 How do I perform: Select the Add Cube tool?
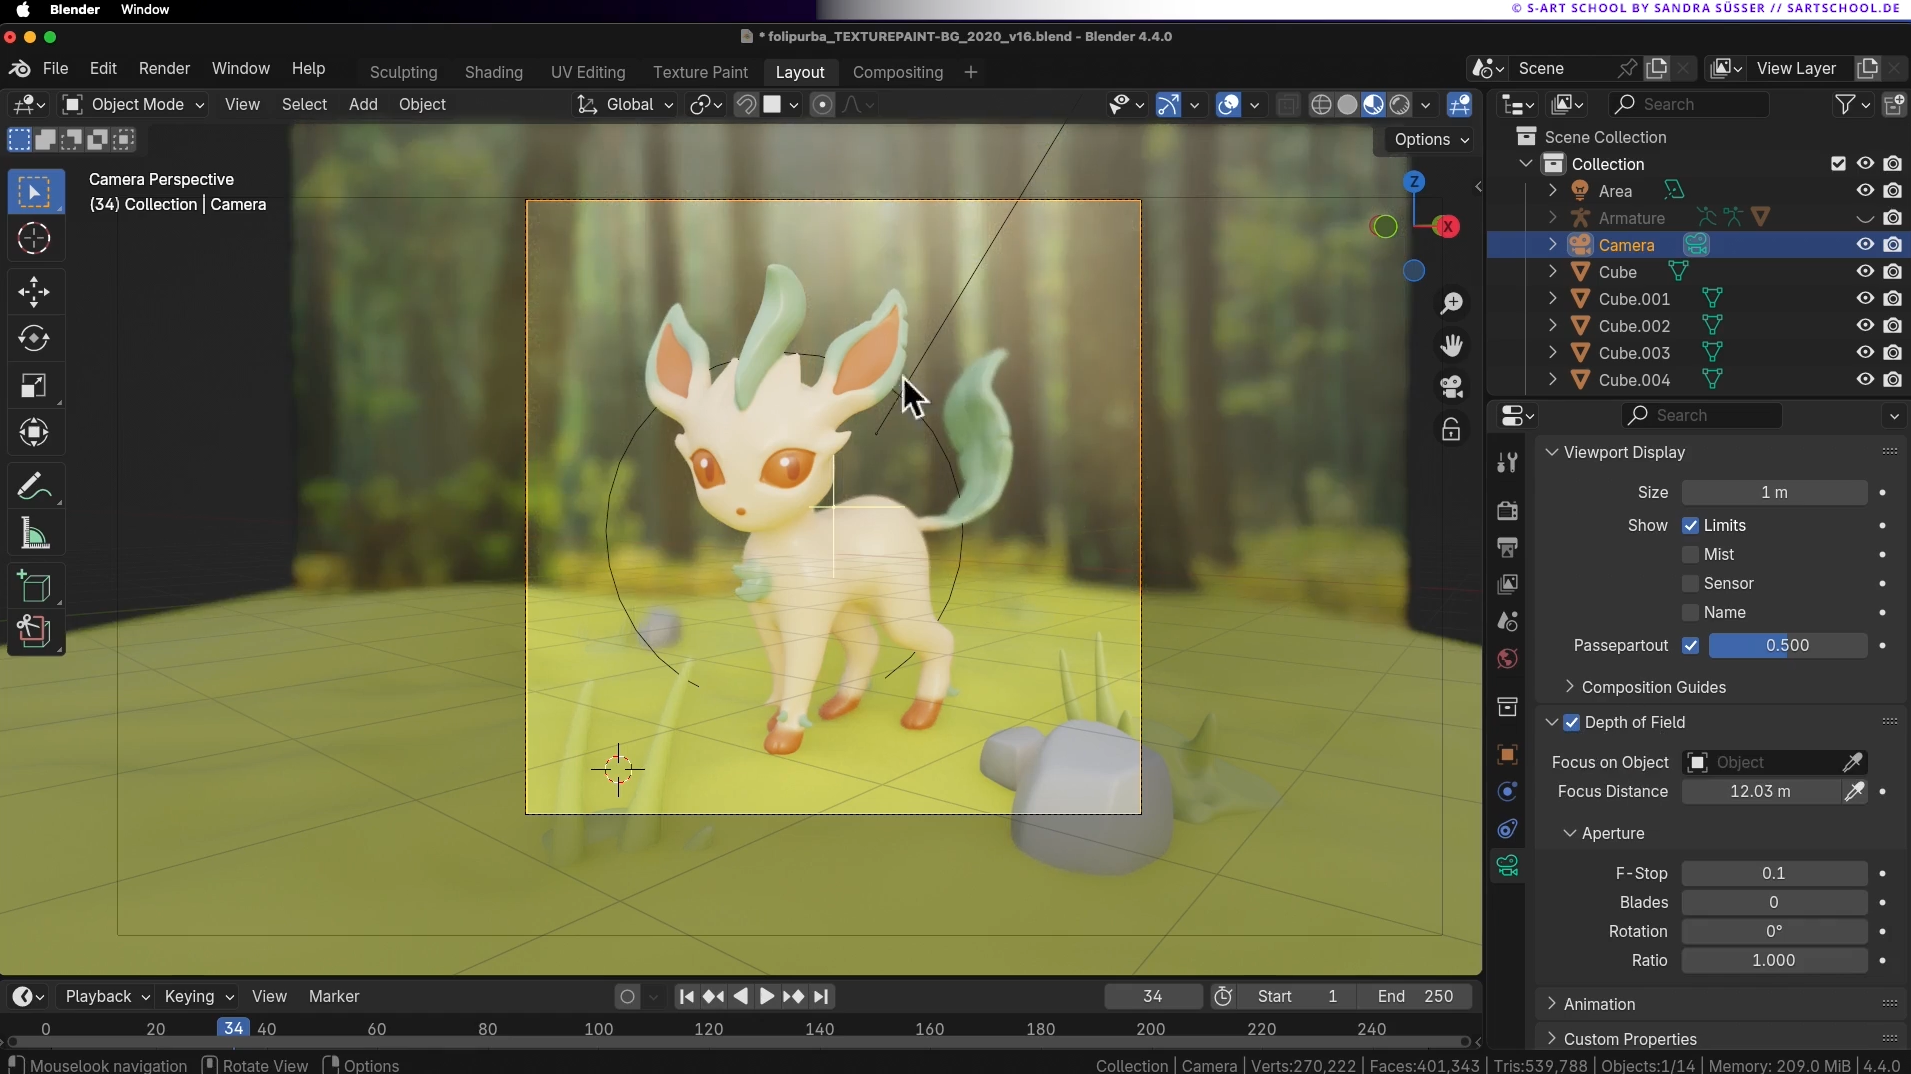tap(34, 587)
